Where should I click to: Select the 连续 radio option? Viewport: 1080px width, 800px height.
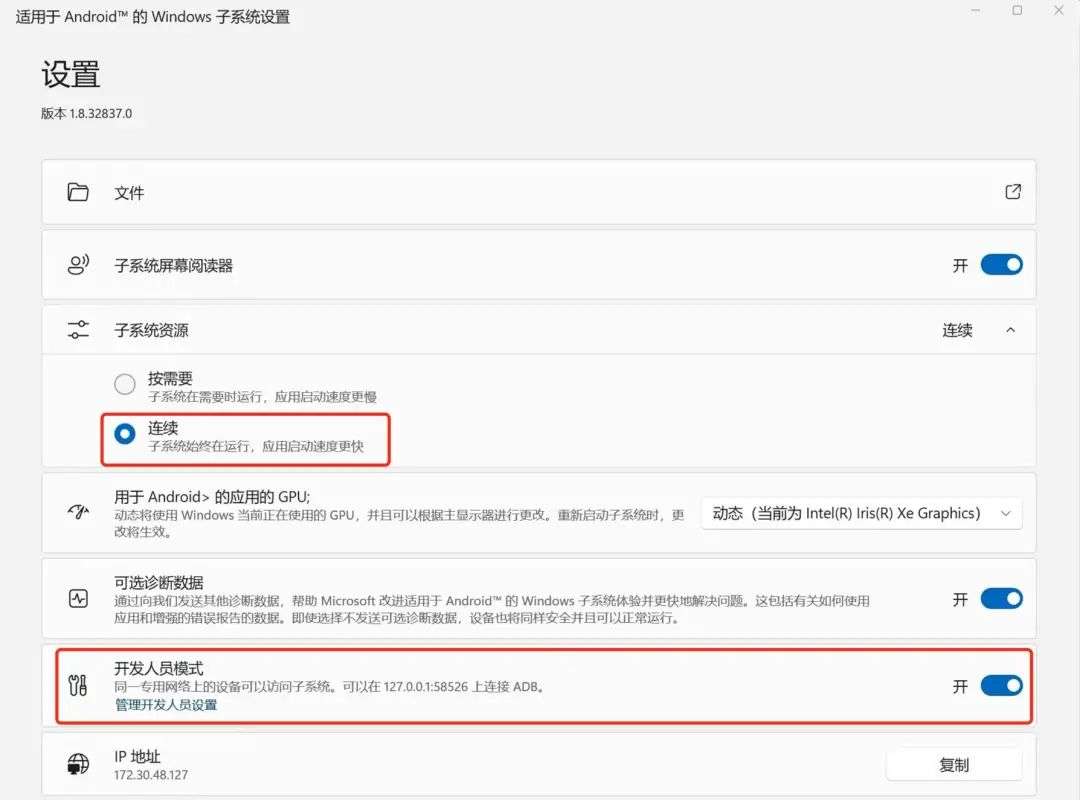click(x=125, y=434)
